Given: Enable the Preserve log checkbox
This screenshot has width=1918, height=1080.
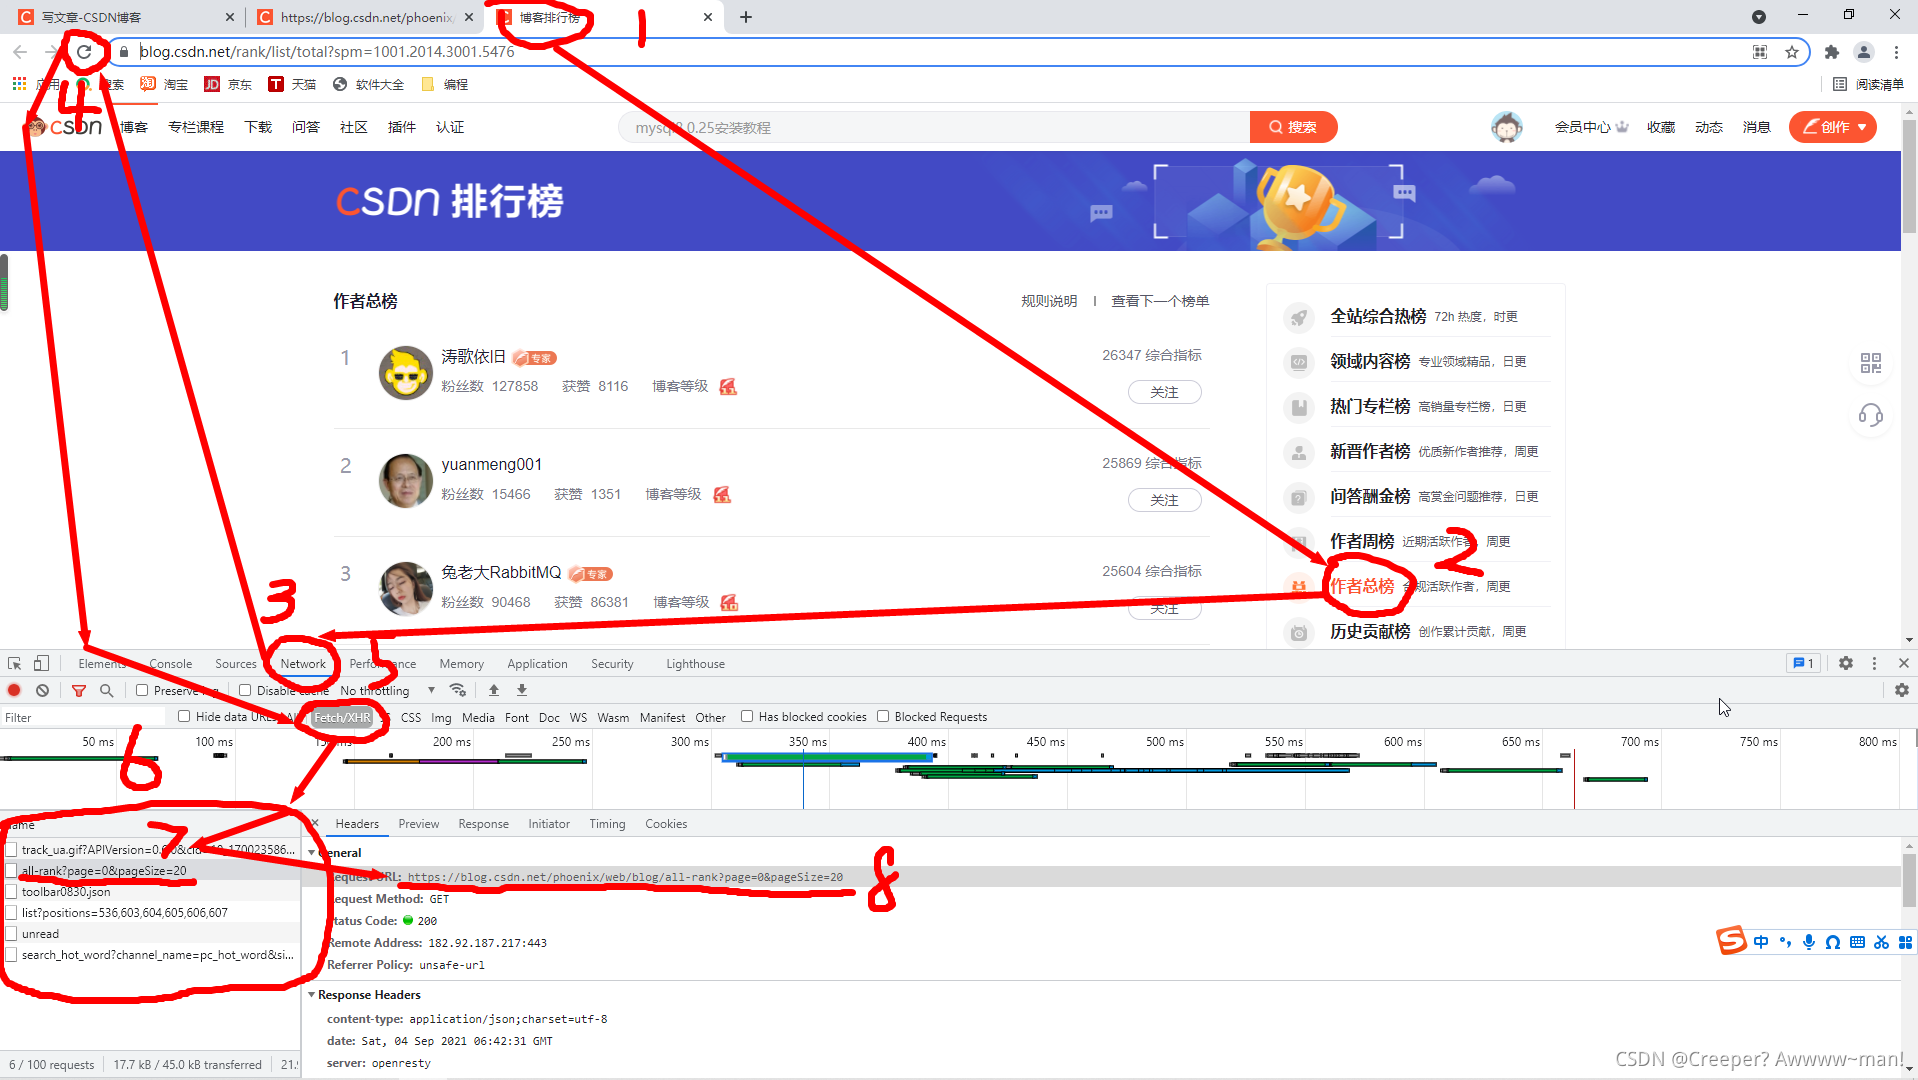Looking at the screenshot, I should tap(142, 690).
